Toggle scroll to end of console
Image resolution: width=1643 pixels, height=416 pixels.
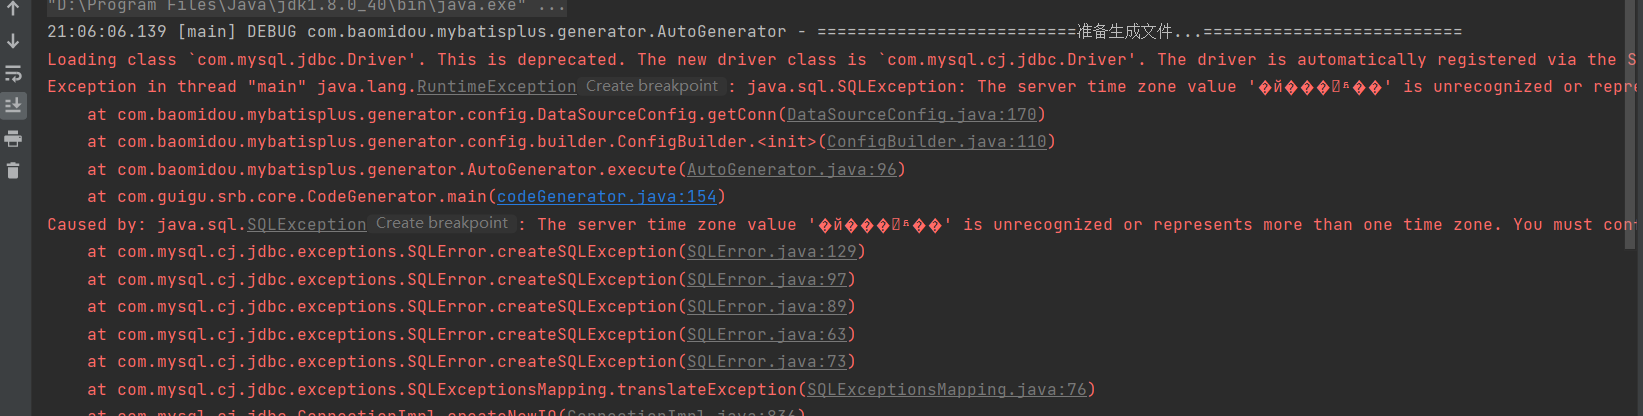[13, 105]
